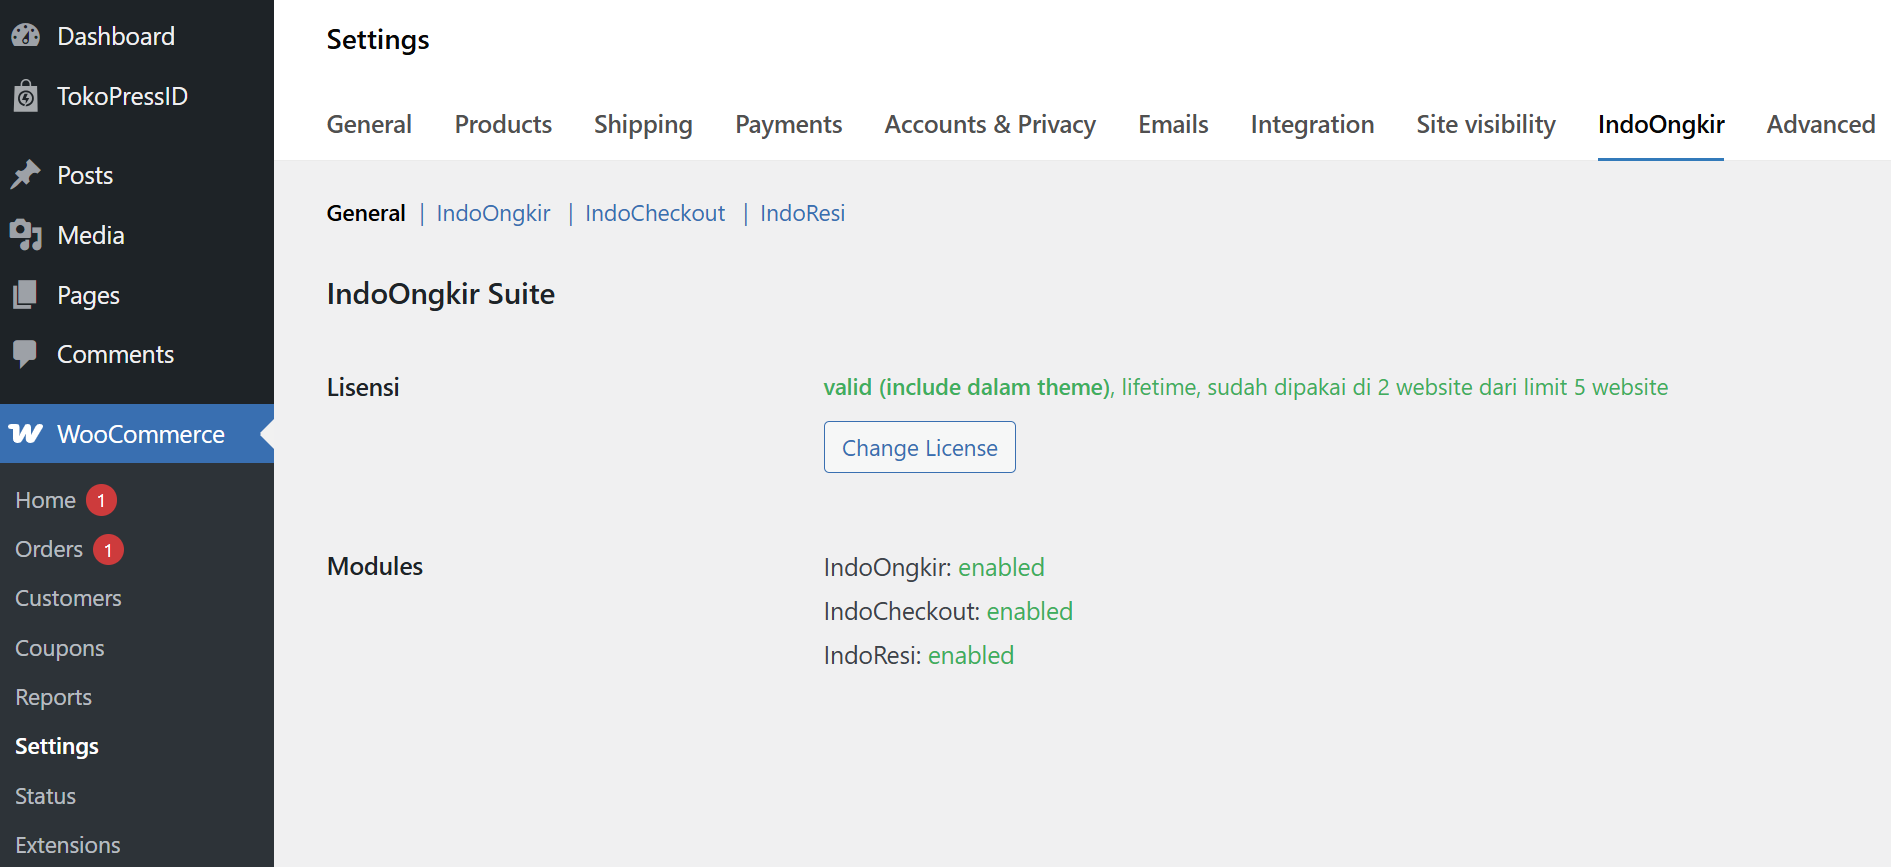Go to Customers submenu

(68, 598)
